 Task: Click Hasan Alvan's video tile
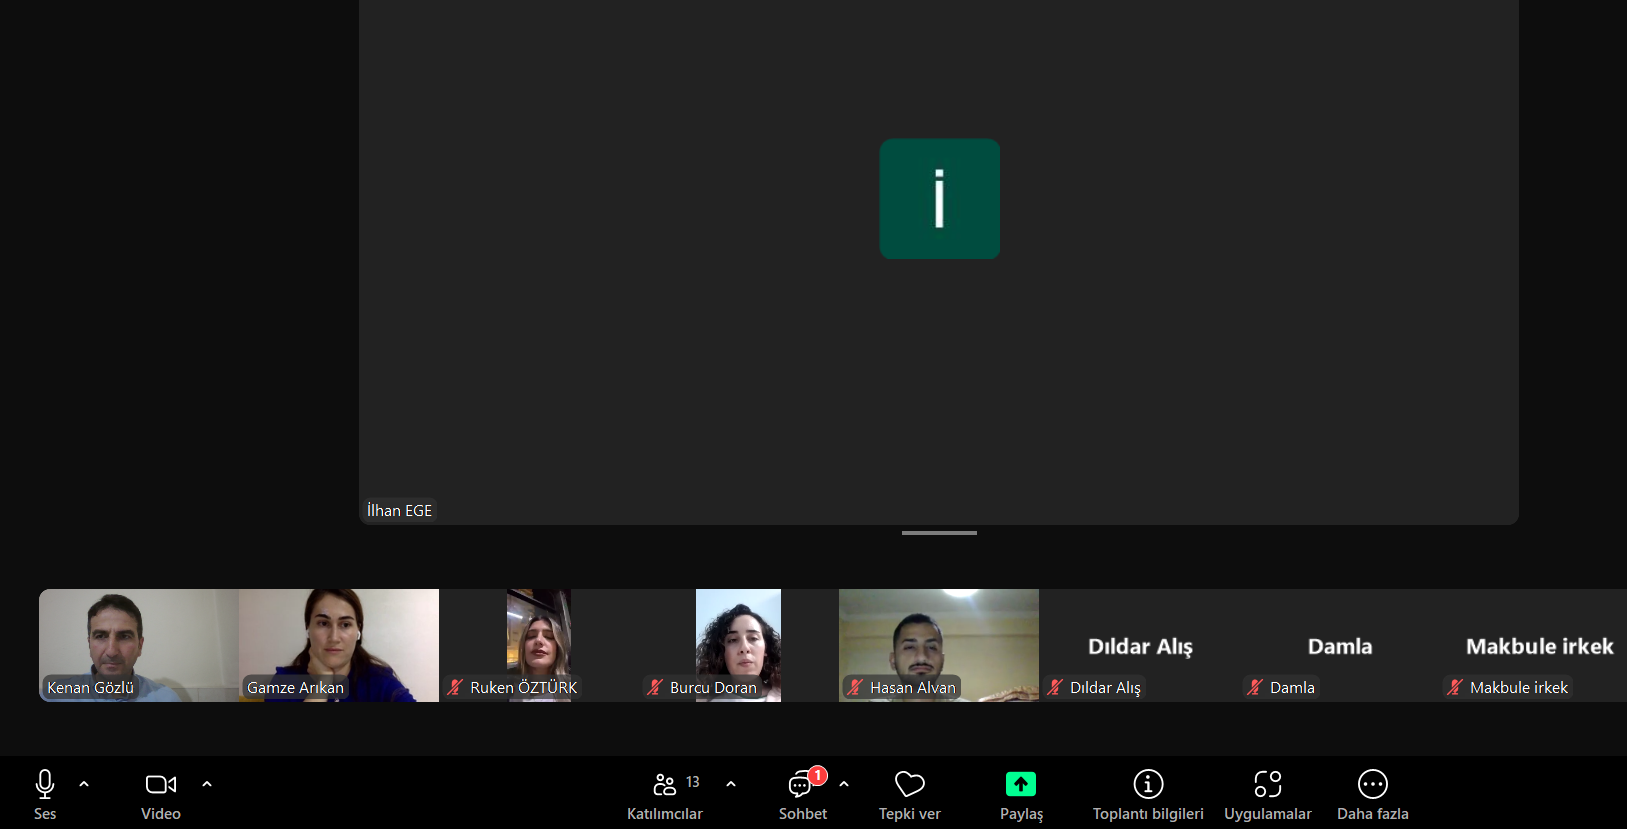coord(938,644)
